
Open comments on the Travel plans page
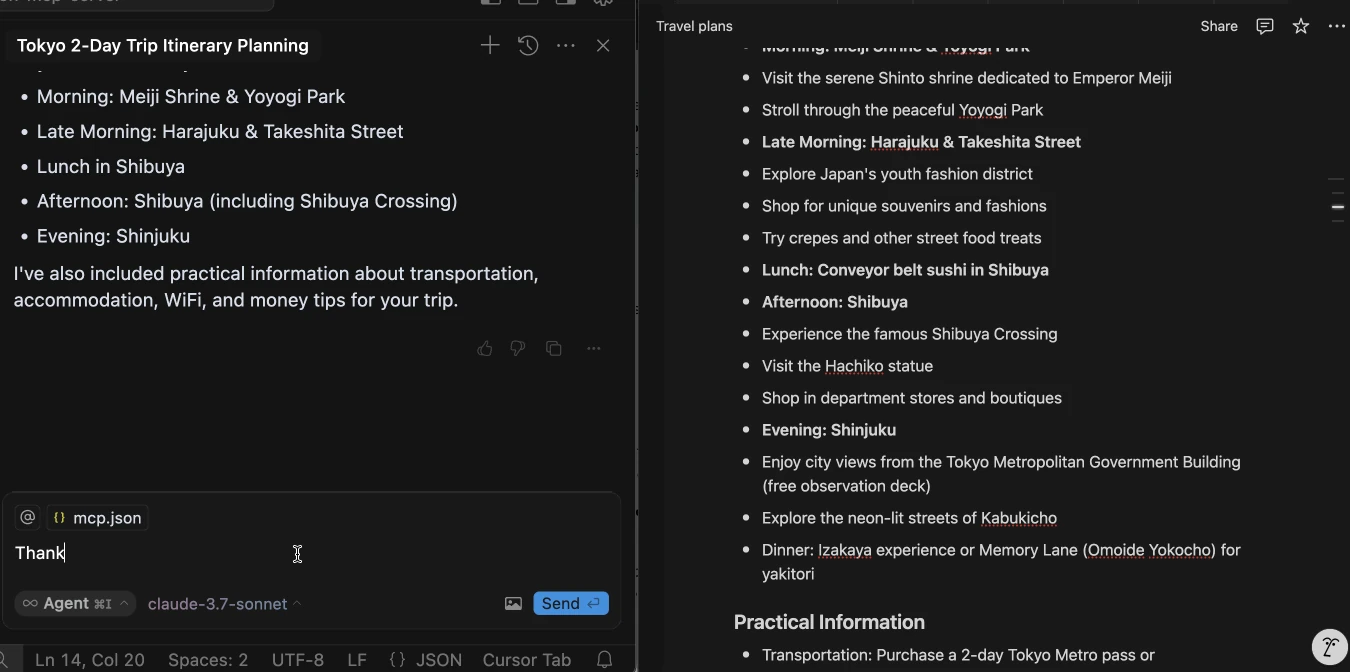[1265, 26]
